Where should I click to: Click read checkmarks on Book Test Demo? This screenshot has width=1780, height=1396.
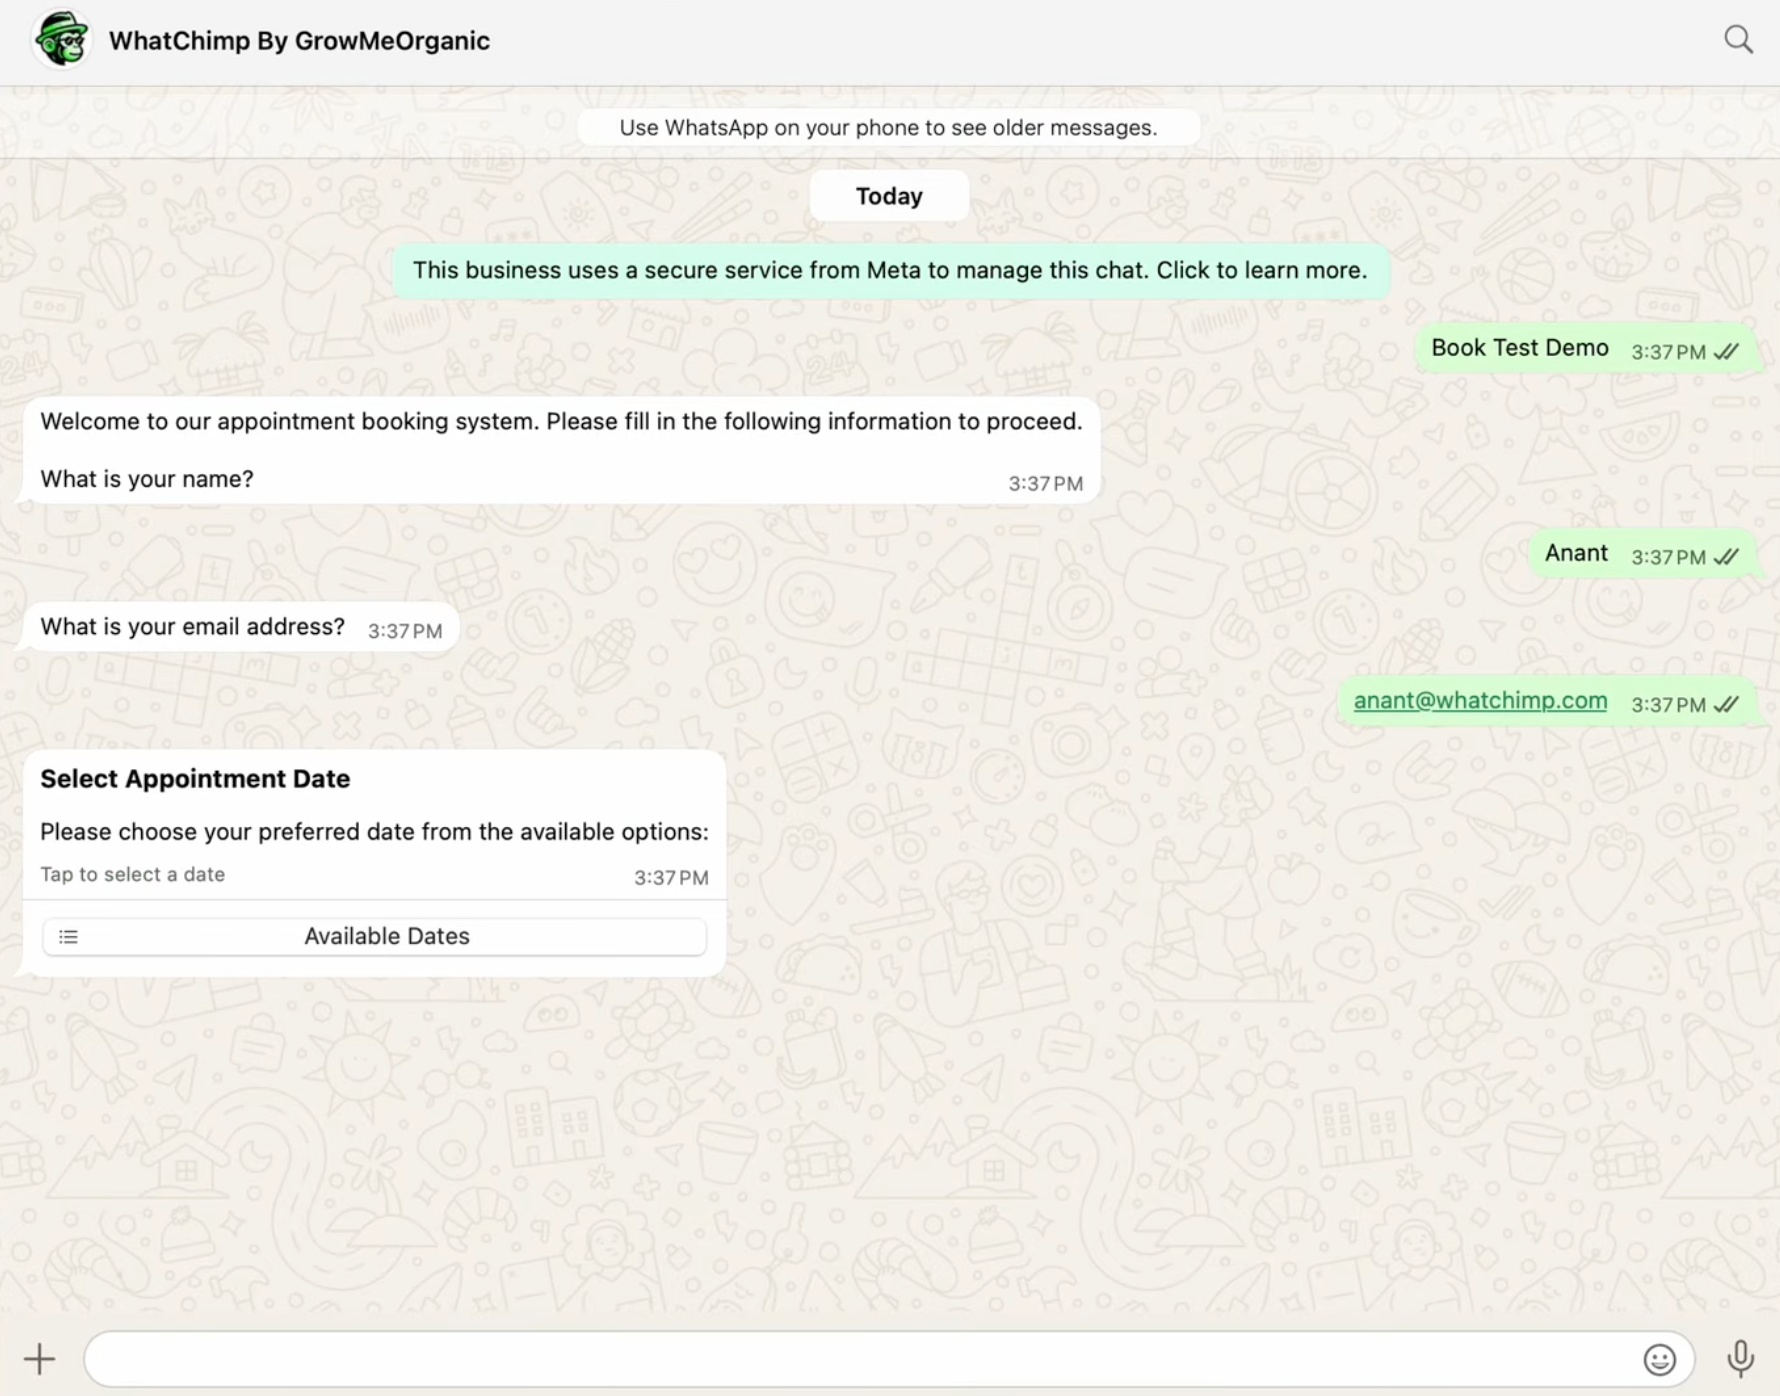[1726, 352]
